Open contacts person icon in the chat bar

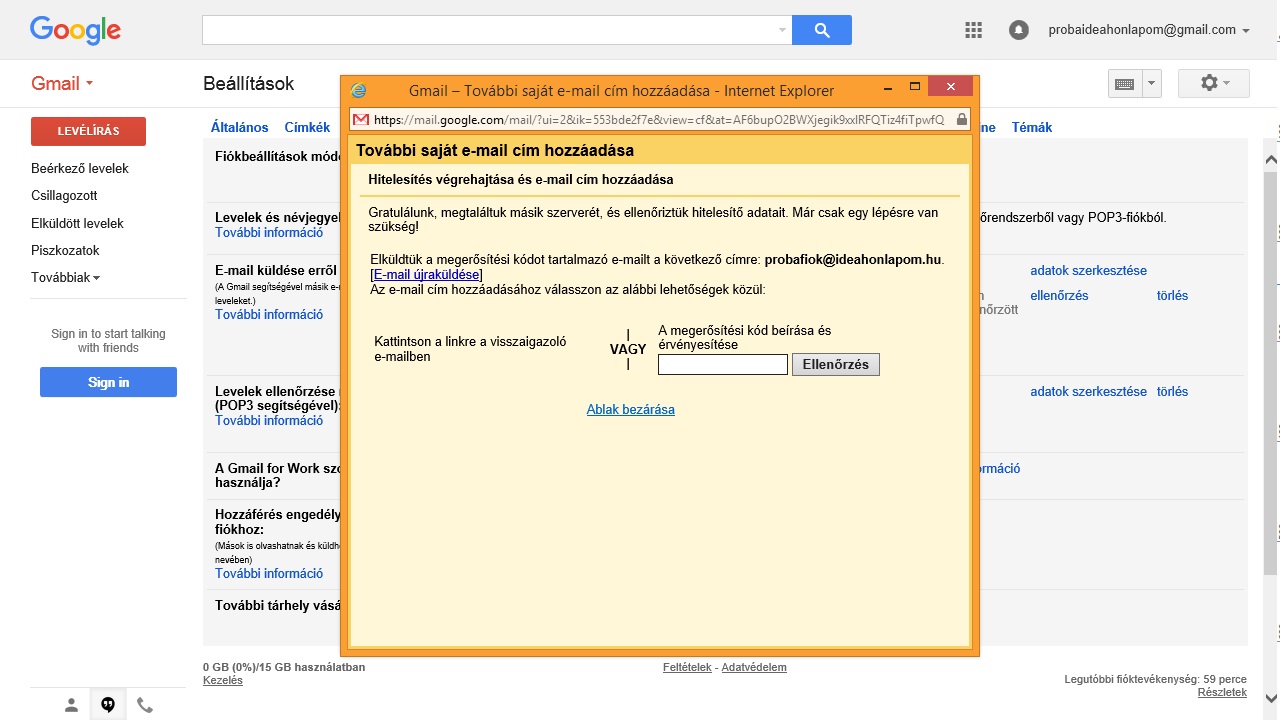tap(71, 705)
